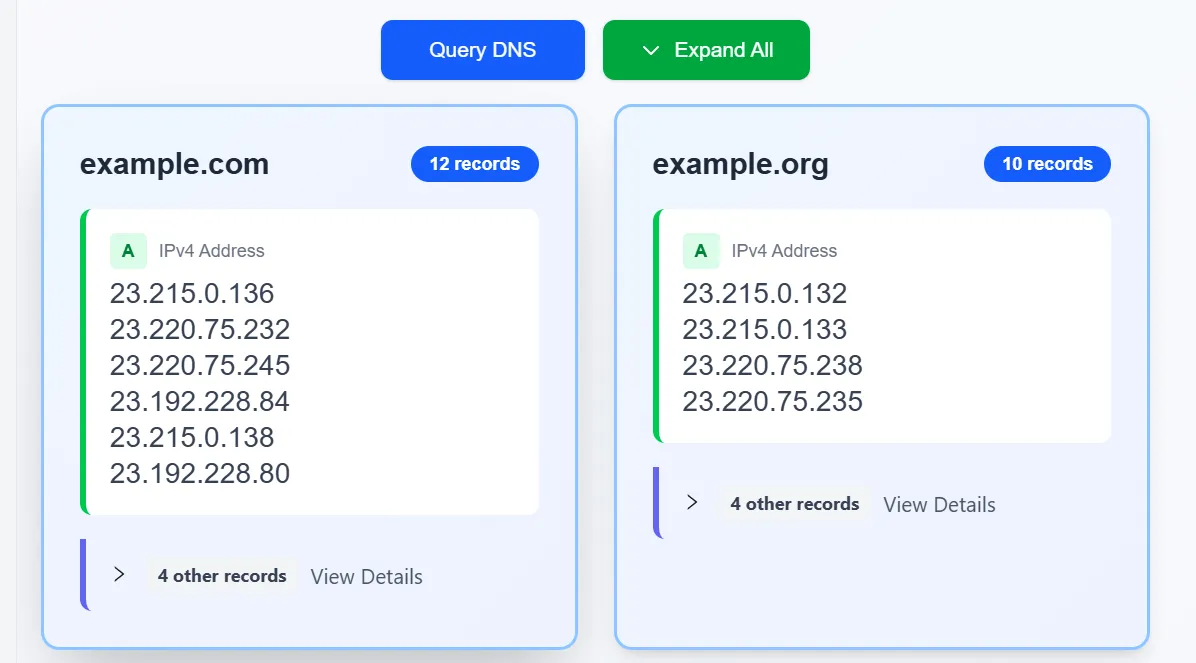Image resolution: width=1196 pixels, height=663 pixels.
Task: Select the example.org card title
Action: pos(740,163)
